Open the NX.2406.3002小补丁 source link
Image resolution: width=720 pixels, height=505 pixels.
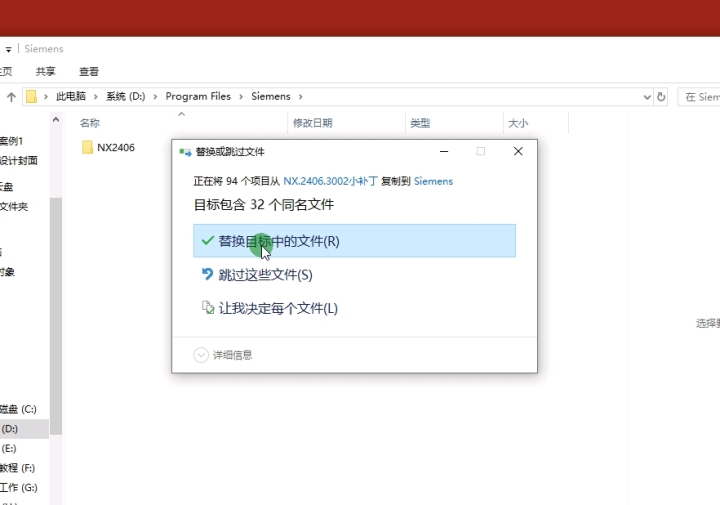pyautogui.click(x=330, y=181)
